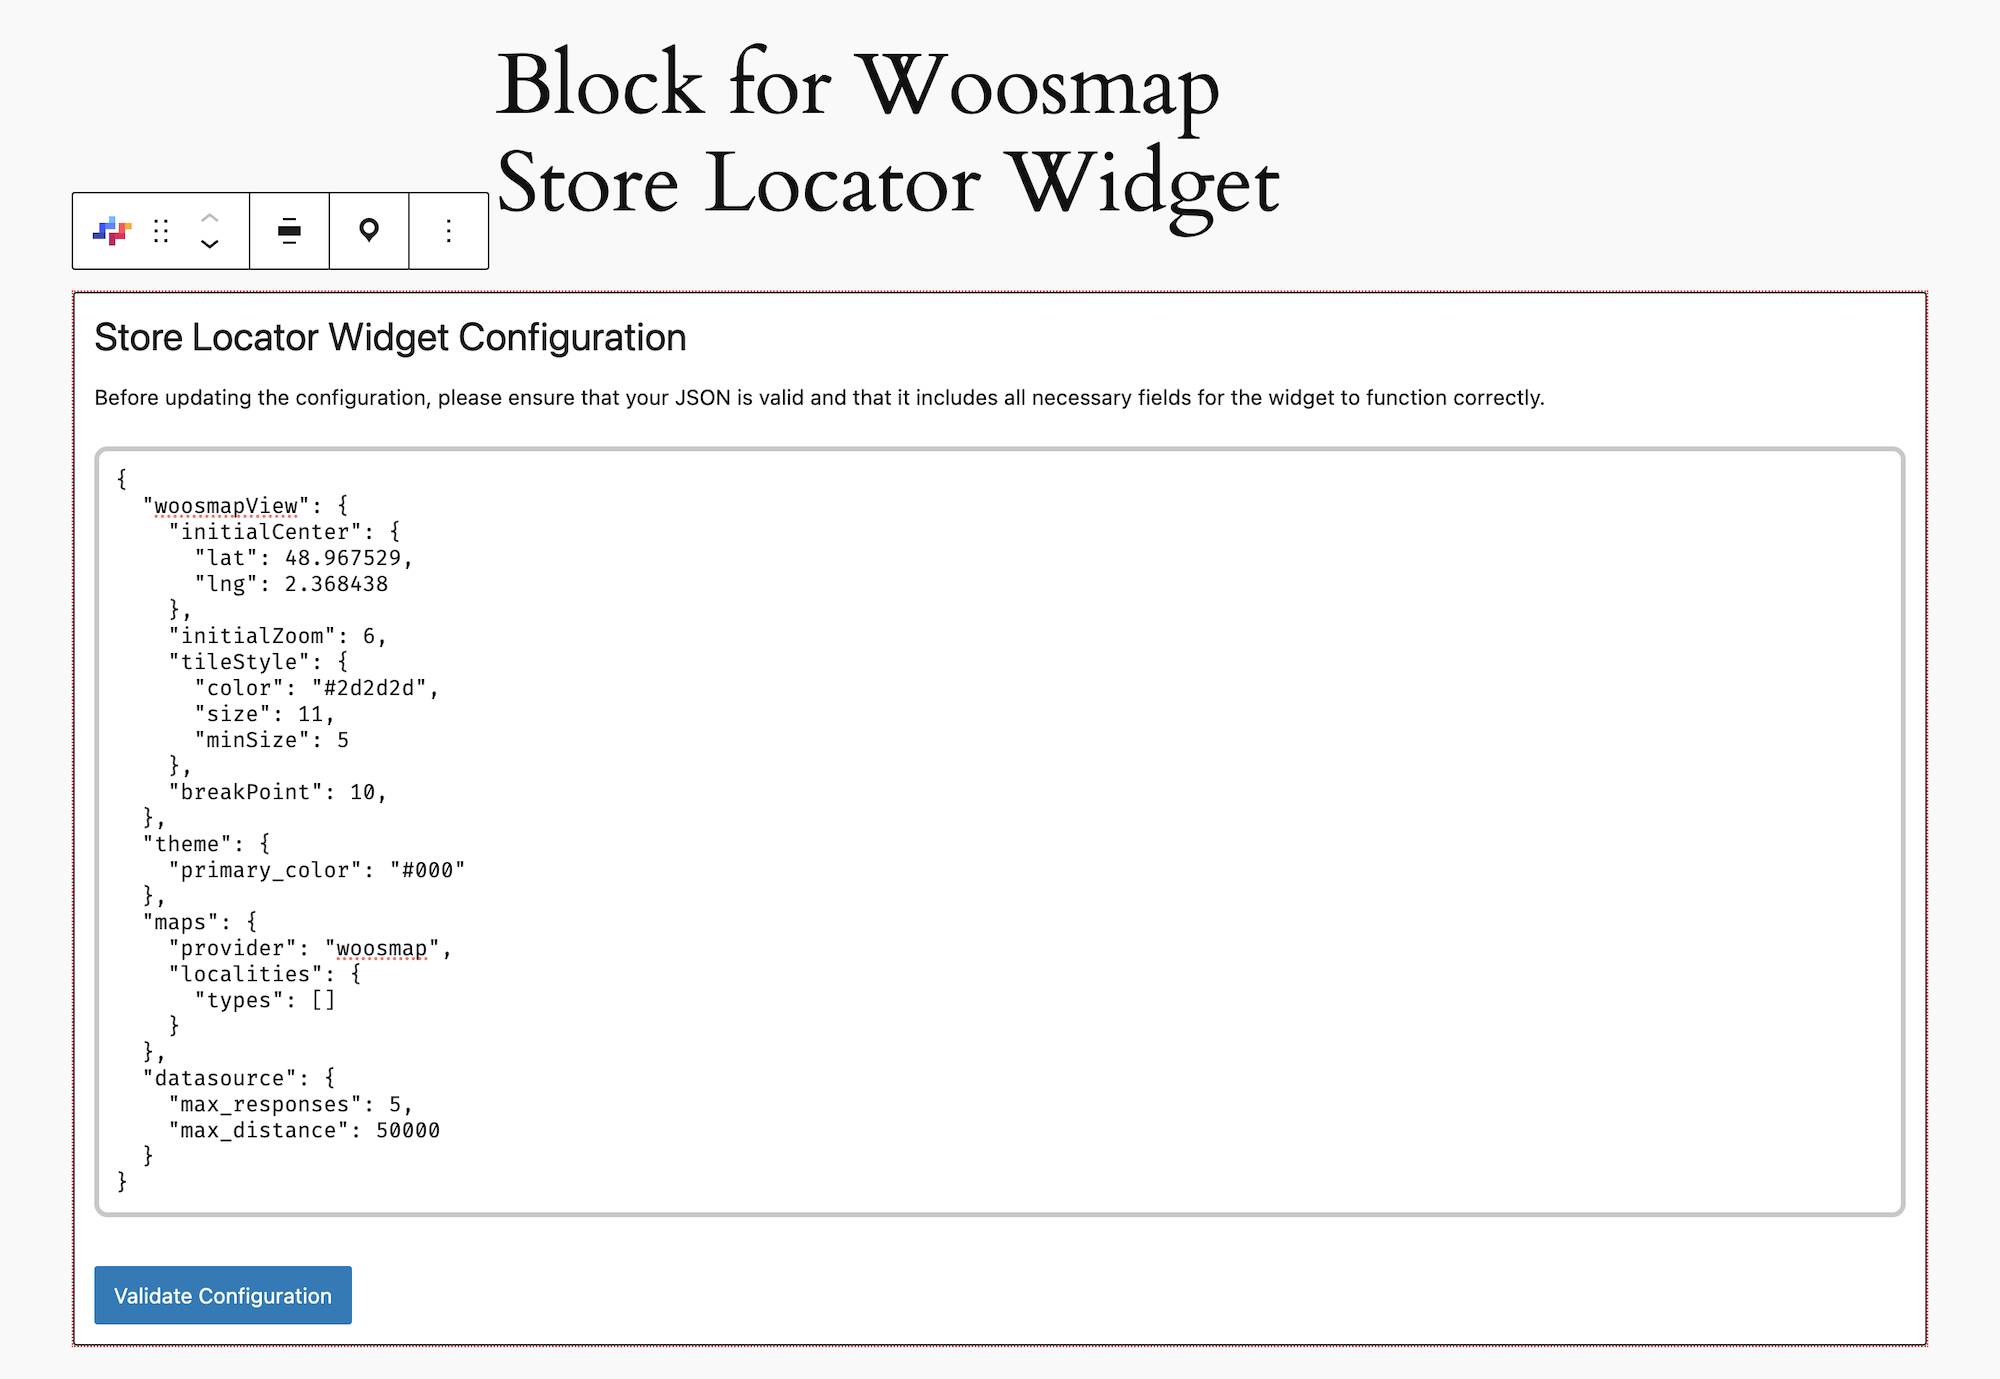Click the JSON validity instruction paragraph

[819, 398]
